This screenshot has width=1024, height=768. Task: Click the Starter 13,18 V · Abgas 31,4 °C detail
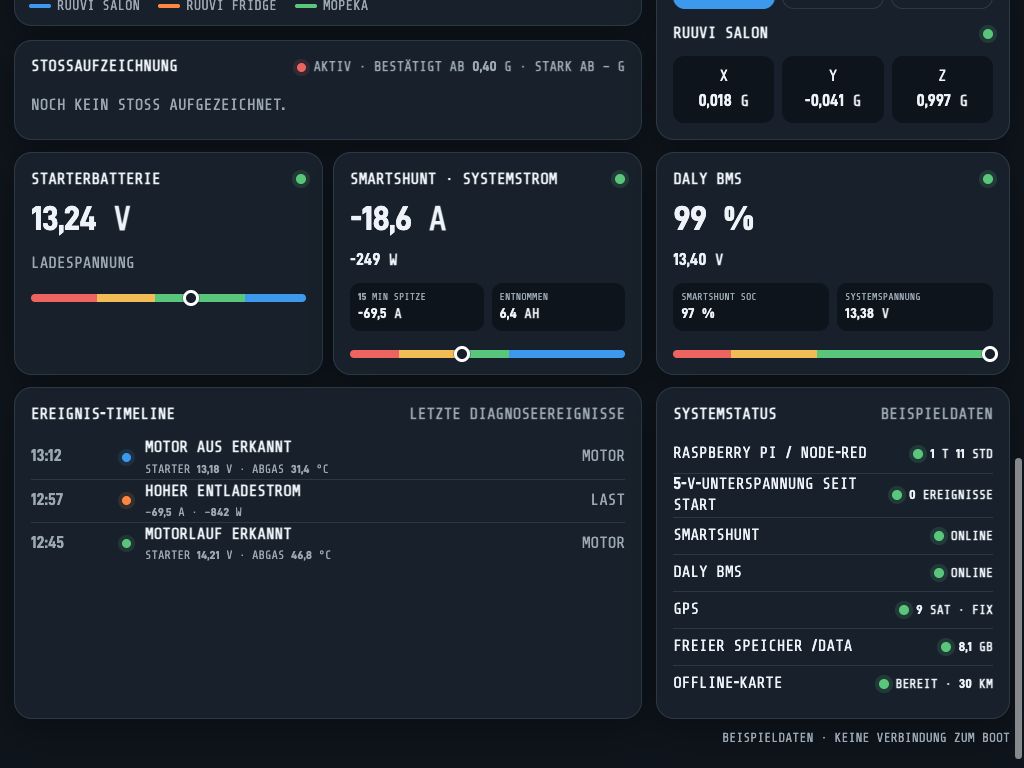pos(236,469)
